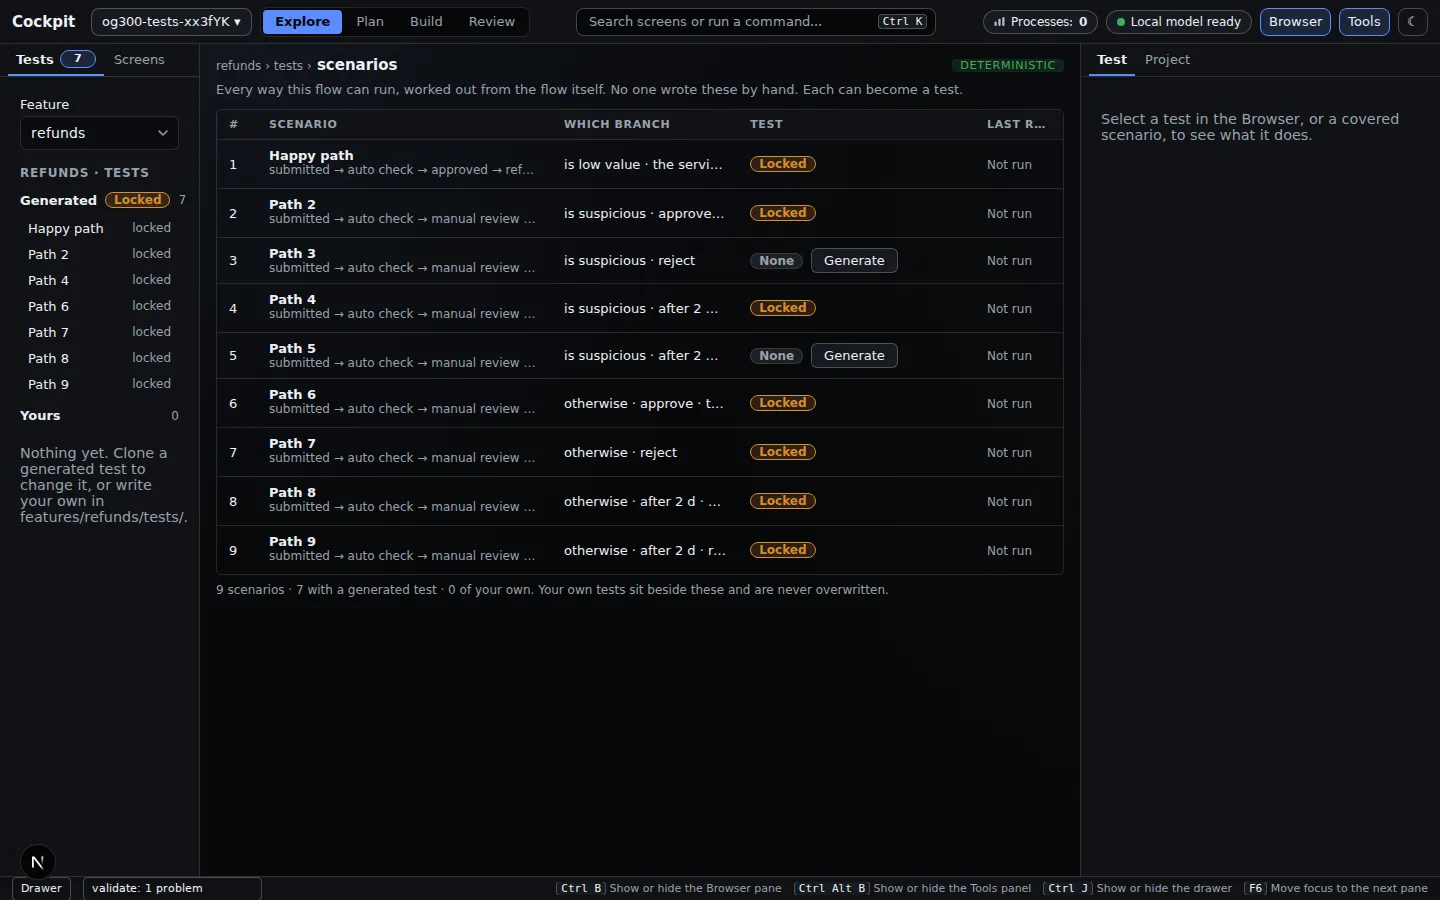
Task: Click the TEST column header
Action: tap(766, 124)
